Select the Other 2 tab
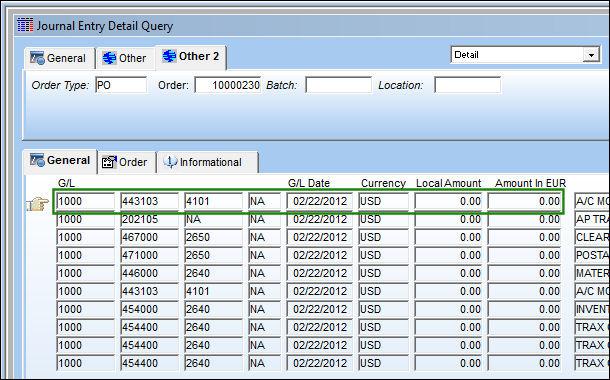Image resolution: width=610 pixels, height=380 pixels. coord(191,57)
